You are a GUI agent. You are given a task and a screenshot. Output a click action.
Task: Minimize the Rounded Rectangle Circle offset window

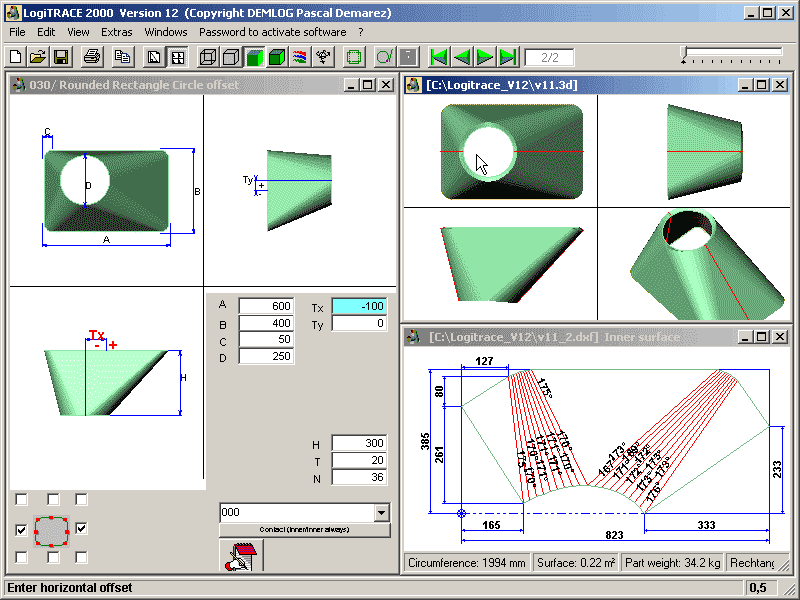point(350,85)
